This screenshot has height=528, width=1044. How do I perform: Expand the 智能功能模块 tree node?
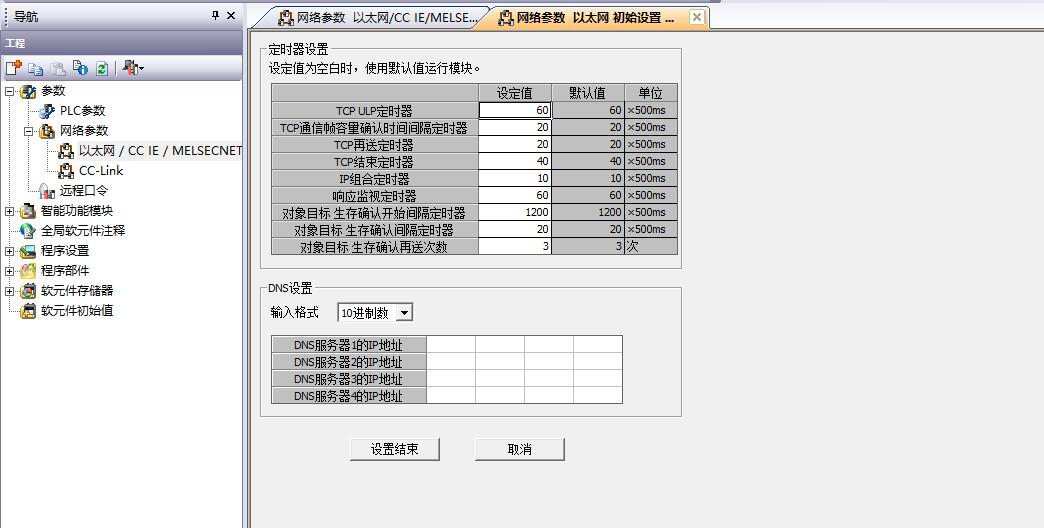pyautogui.click(x=10, y=211)
